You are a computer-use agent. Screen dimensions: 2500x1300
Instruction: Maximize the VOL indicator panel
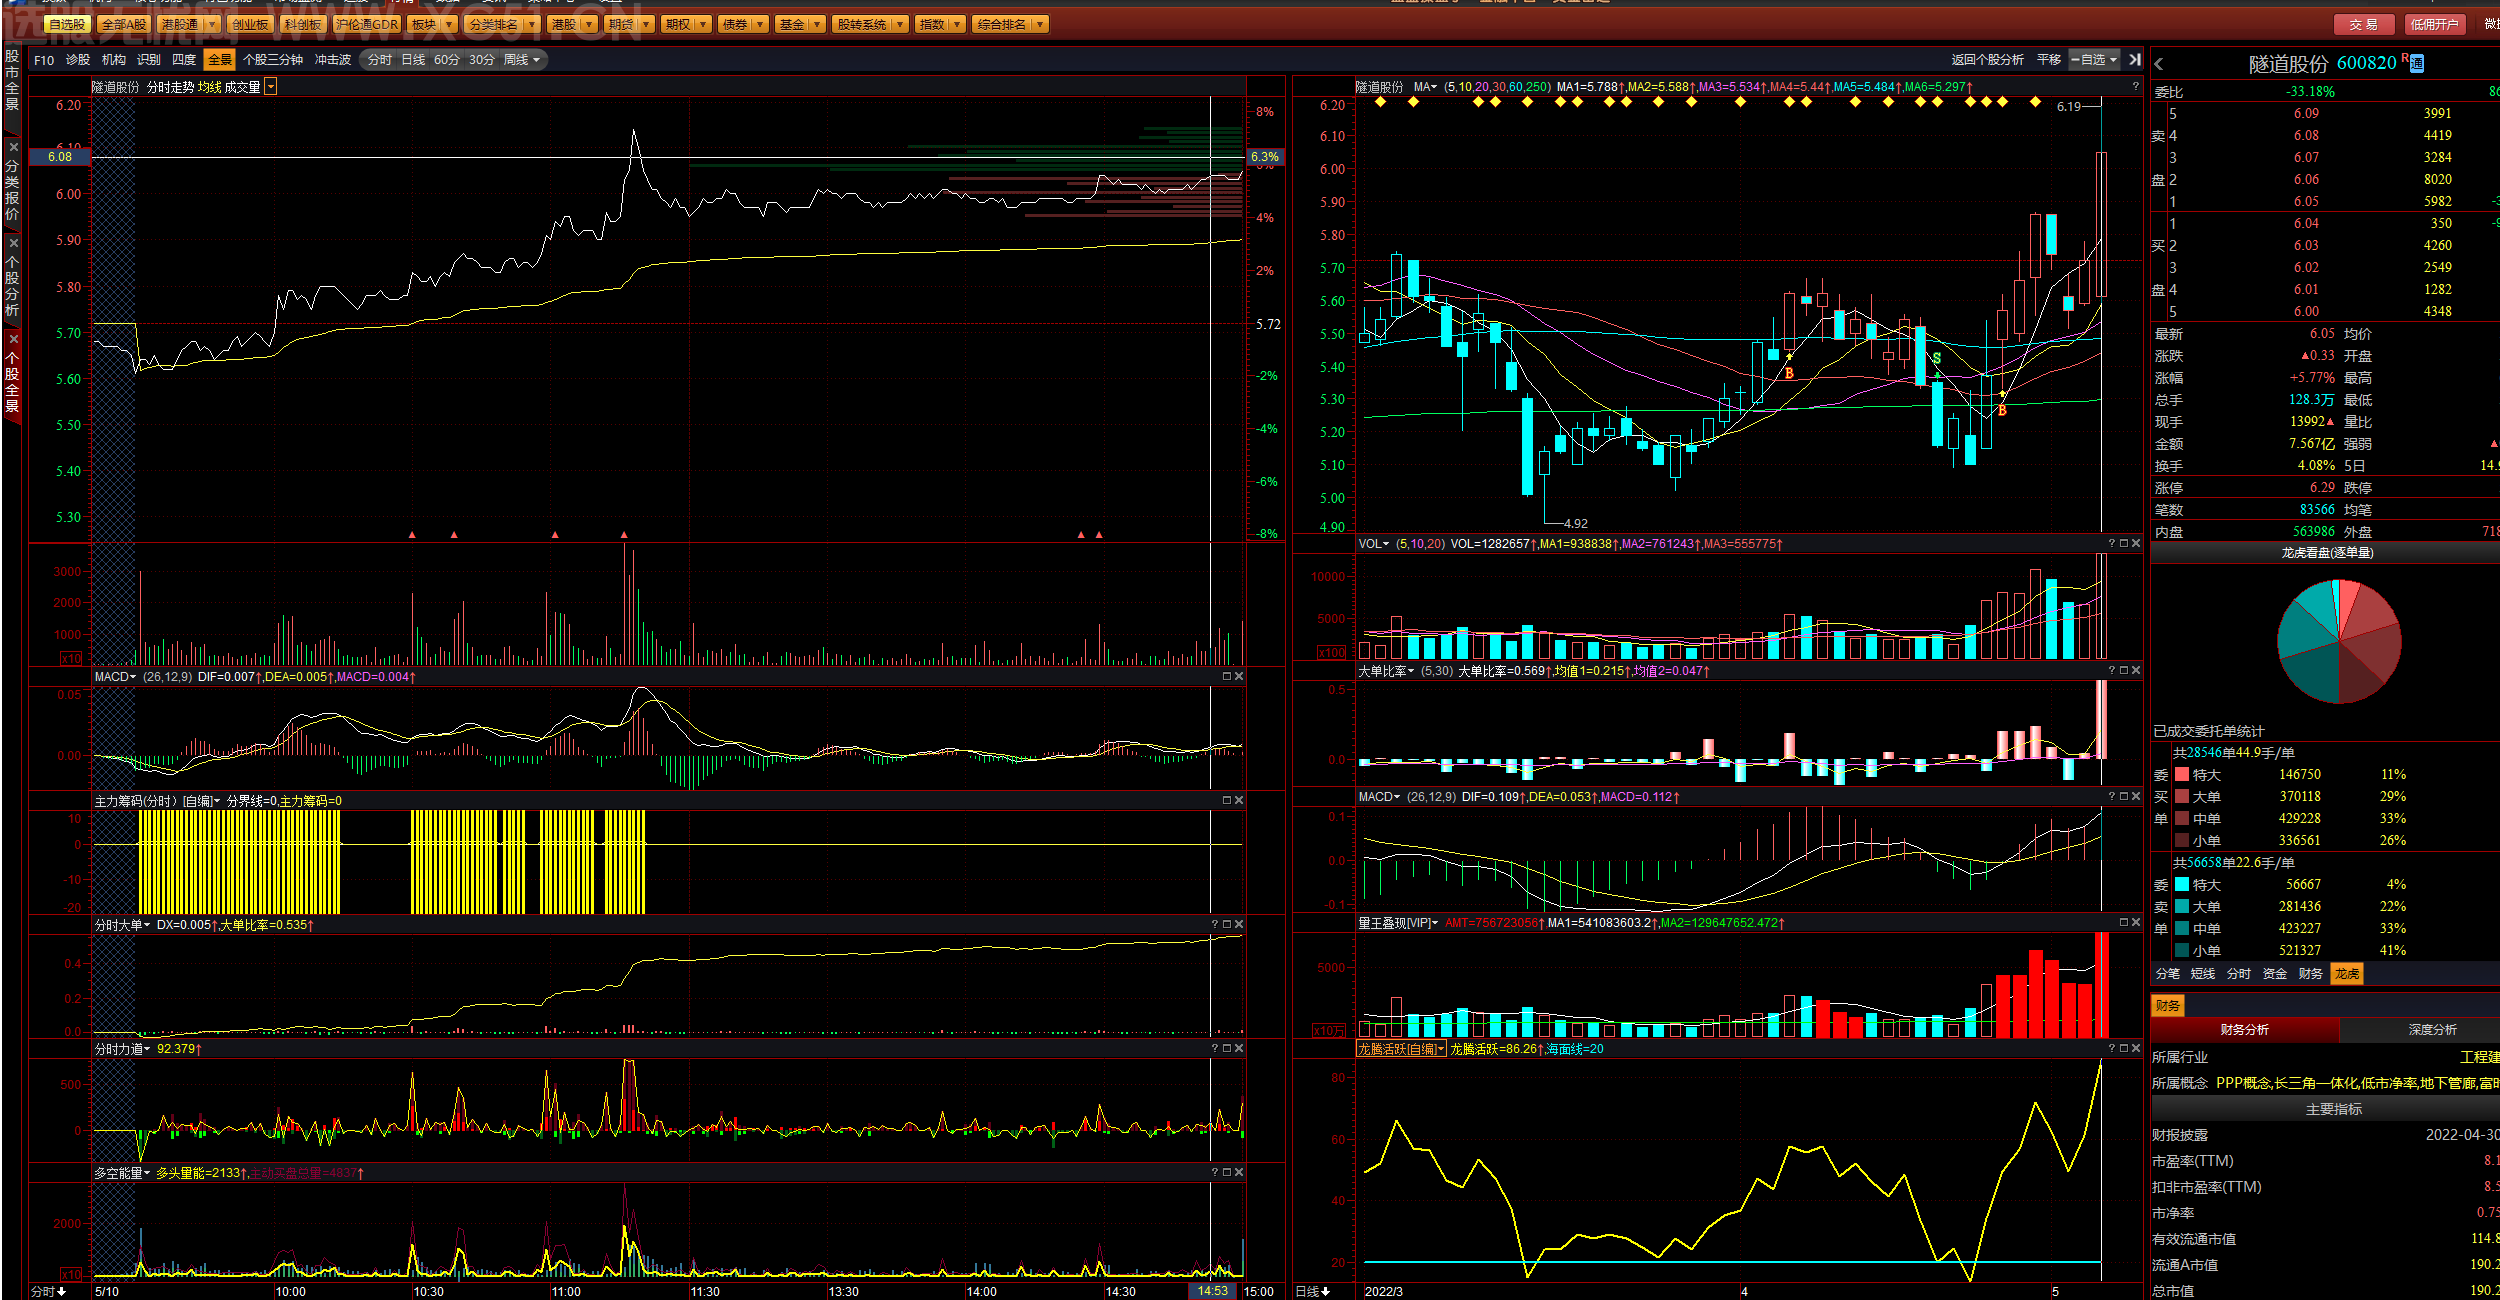(2123, 544)
